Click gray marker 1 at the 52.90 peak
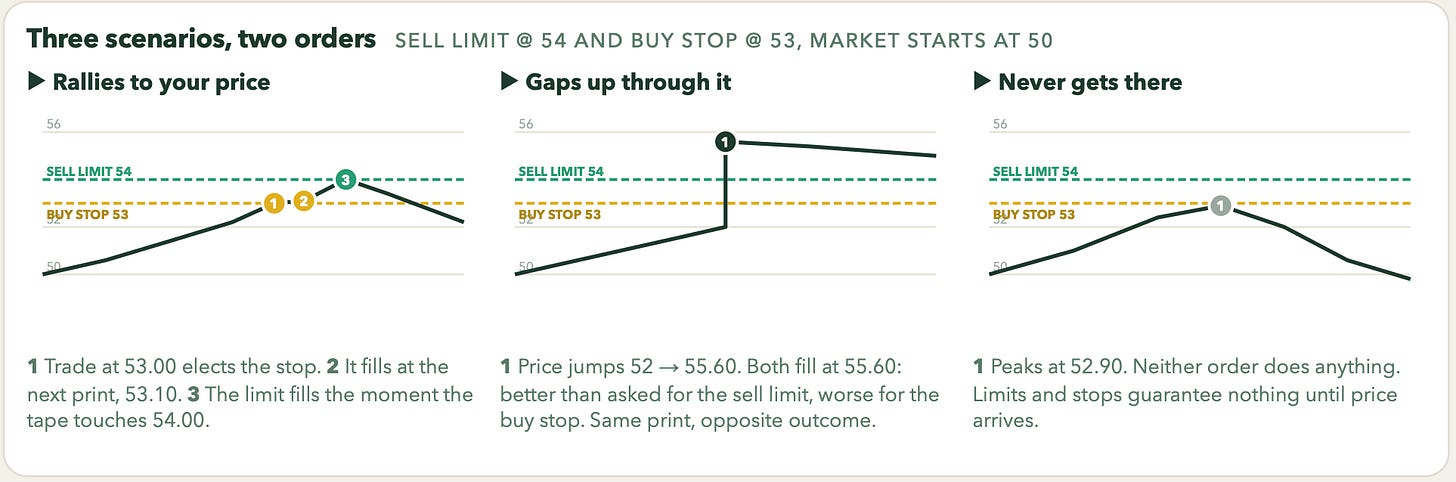1456x482 pixels. coord(1220,206)
